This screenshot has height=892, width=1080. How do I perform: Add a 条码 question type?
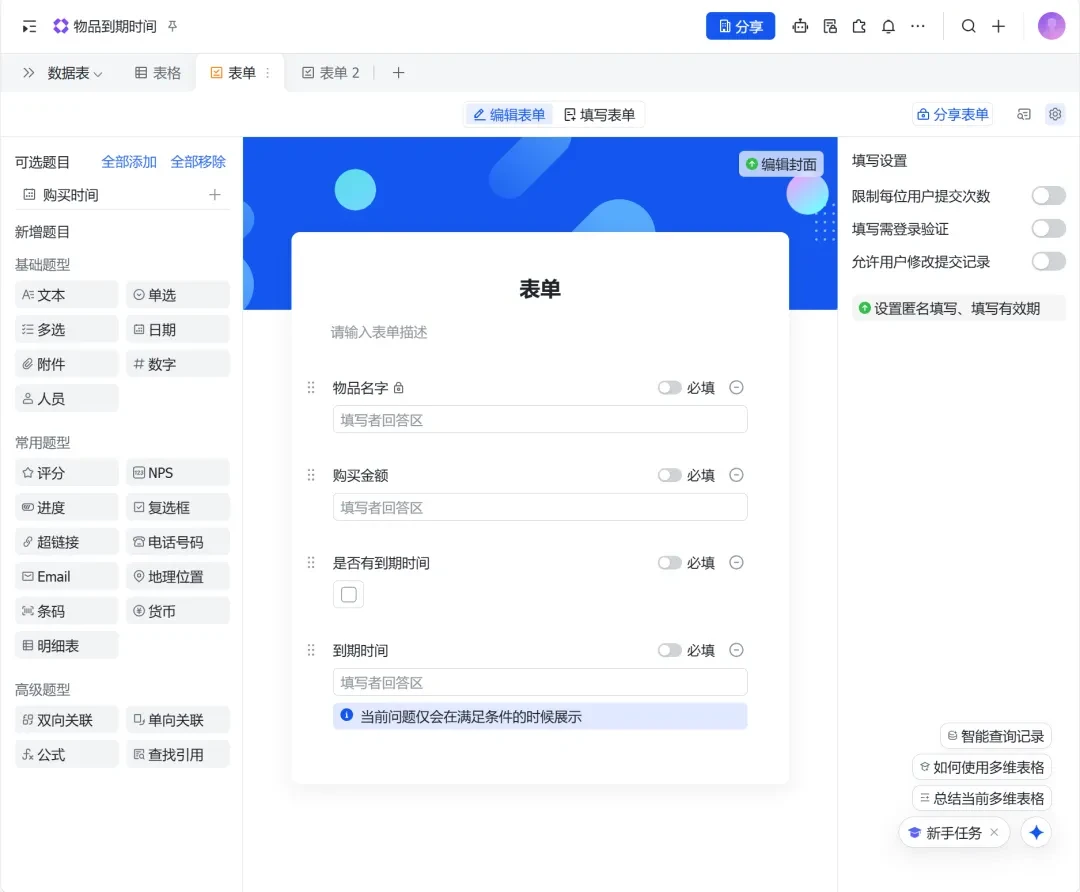(x=66, y=611)
